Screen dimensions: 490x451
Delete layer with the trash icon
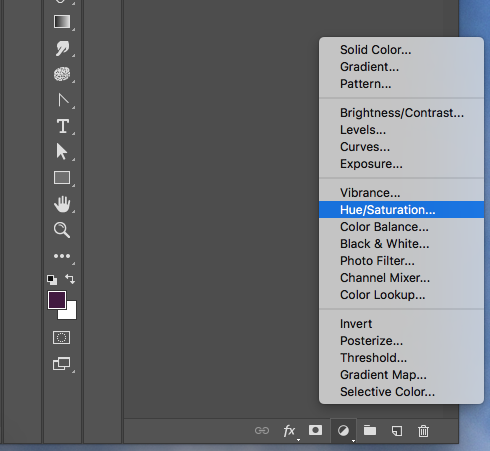(x=423, y=431)
